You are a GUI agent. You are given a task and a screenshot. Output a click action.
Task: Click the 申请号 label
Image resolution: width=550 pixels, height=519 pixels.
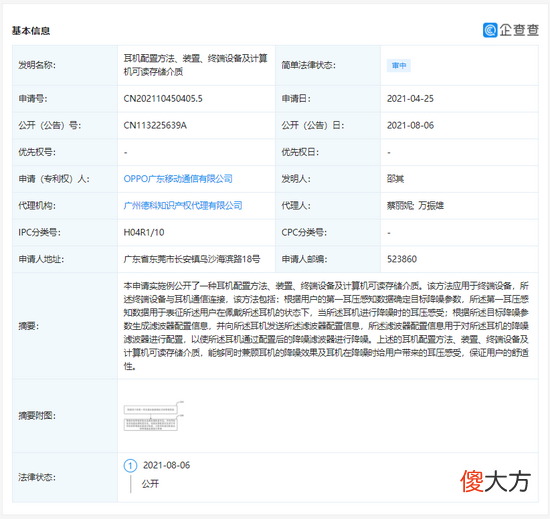(33, 99)
